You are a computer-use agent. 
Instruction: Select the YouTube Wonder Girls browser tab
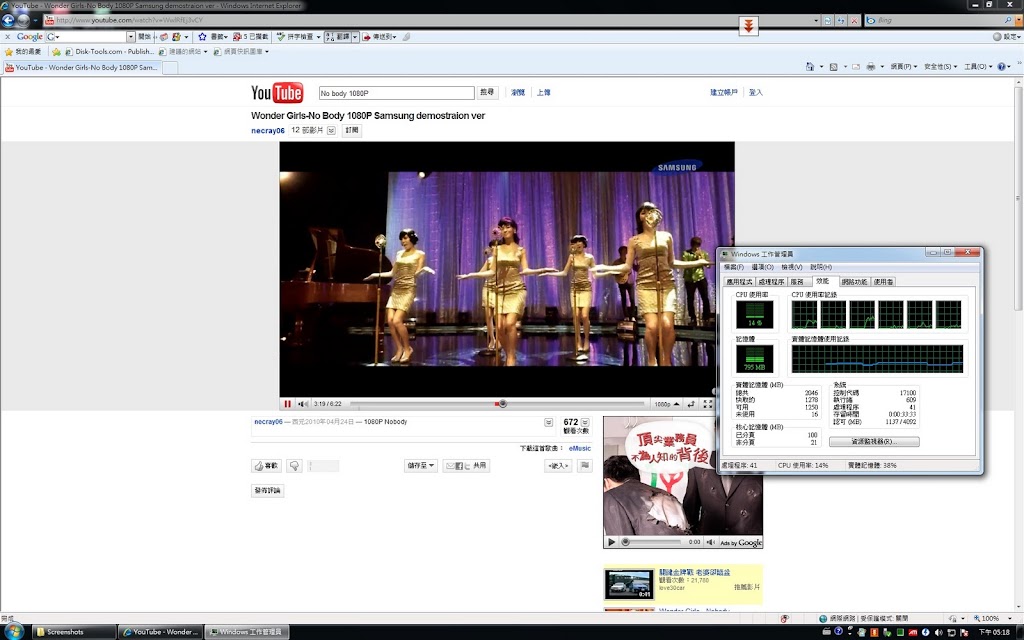pyautogui.click(x=82, y=67)
